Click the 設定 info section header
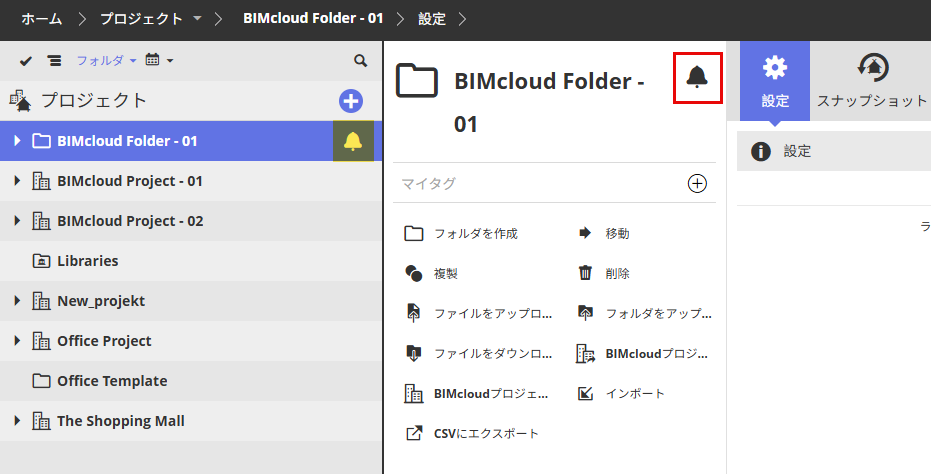Image resolution: width=931 pixels, height=474 pixels. [834, 151]
